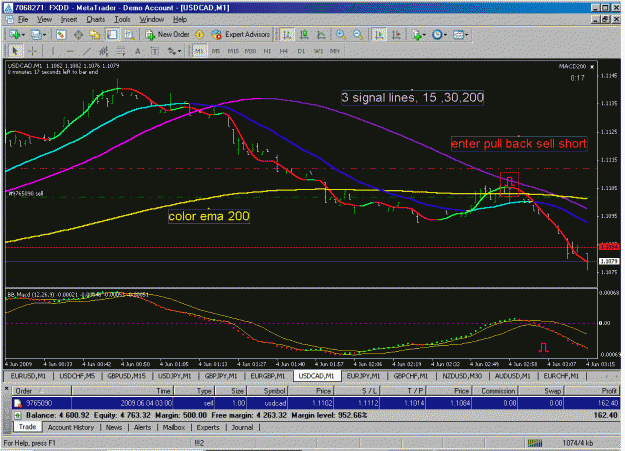Open the Window menu

[x=151, y=19]
